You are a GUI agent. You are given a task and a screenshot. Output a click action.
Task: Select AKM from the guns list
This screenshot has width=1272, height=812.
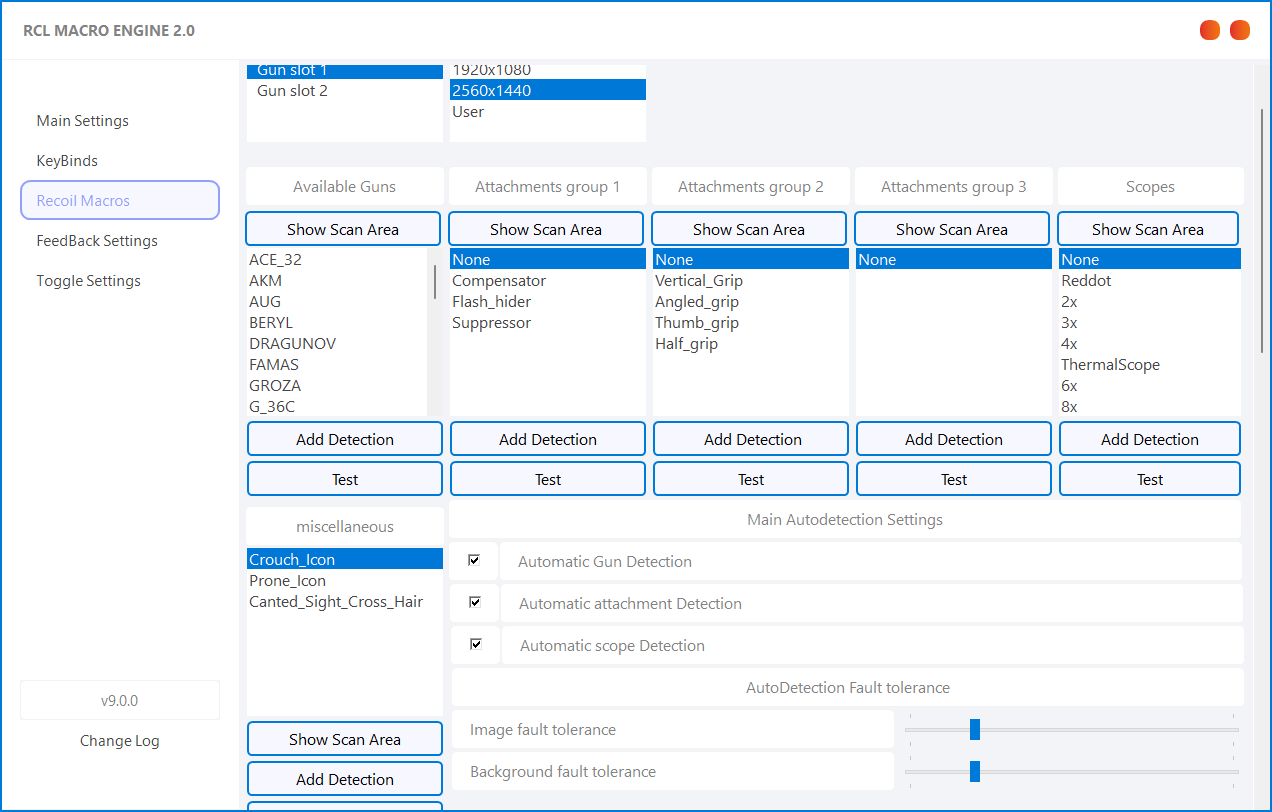tap(266, 281)
